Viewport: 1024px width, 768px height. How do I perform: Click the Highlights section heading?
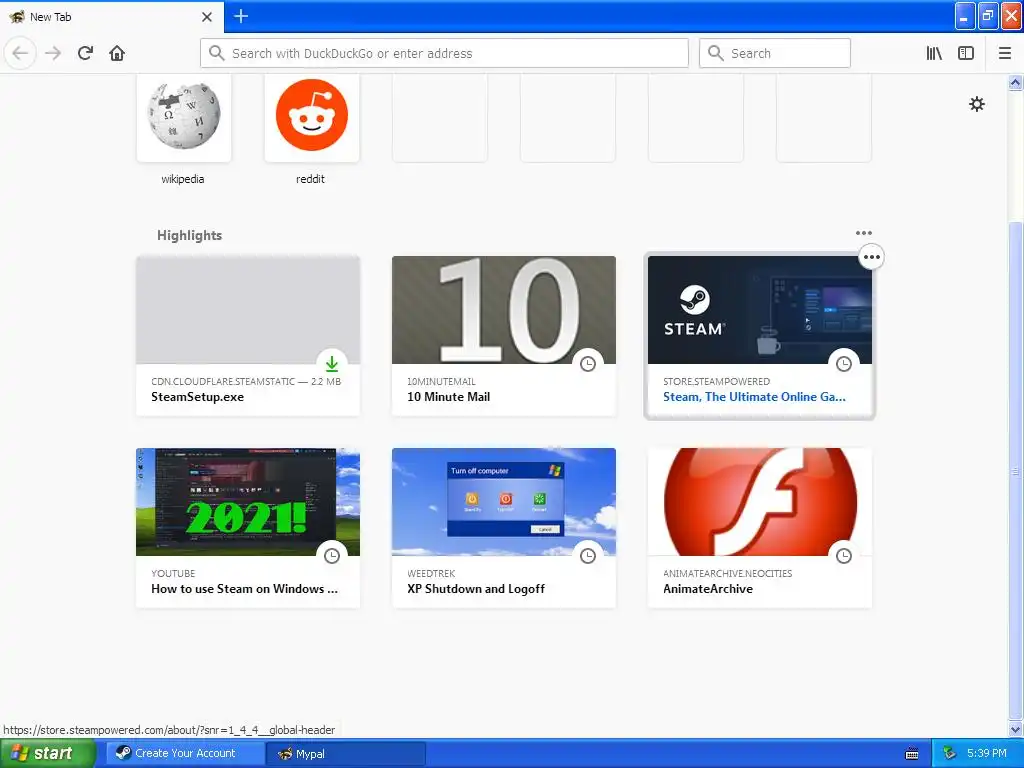pyautogui.click(x=189, y=236)
